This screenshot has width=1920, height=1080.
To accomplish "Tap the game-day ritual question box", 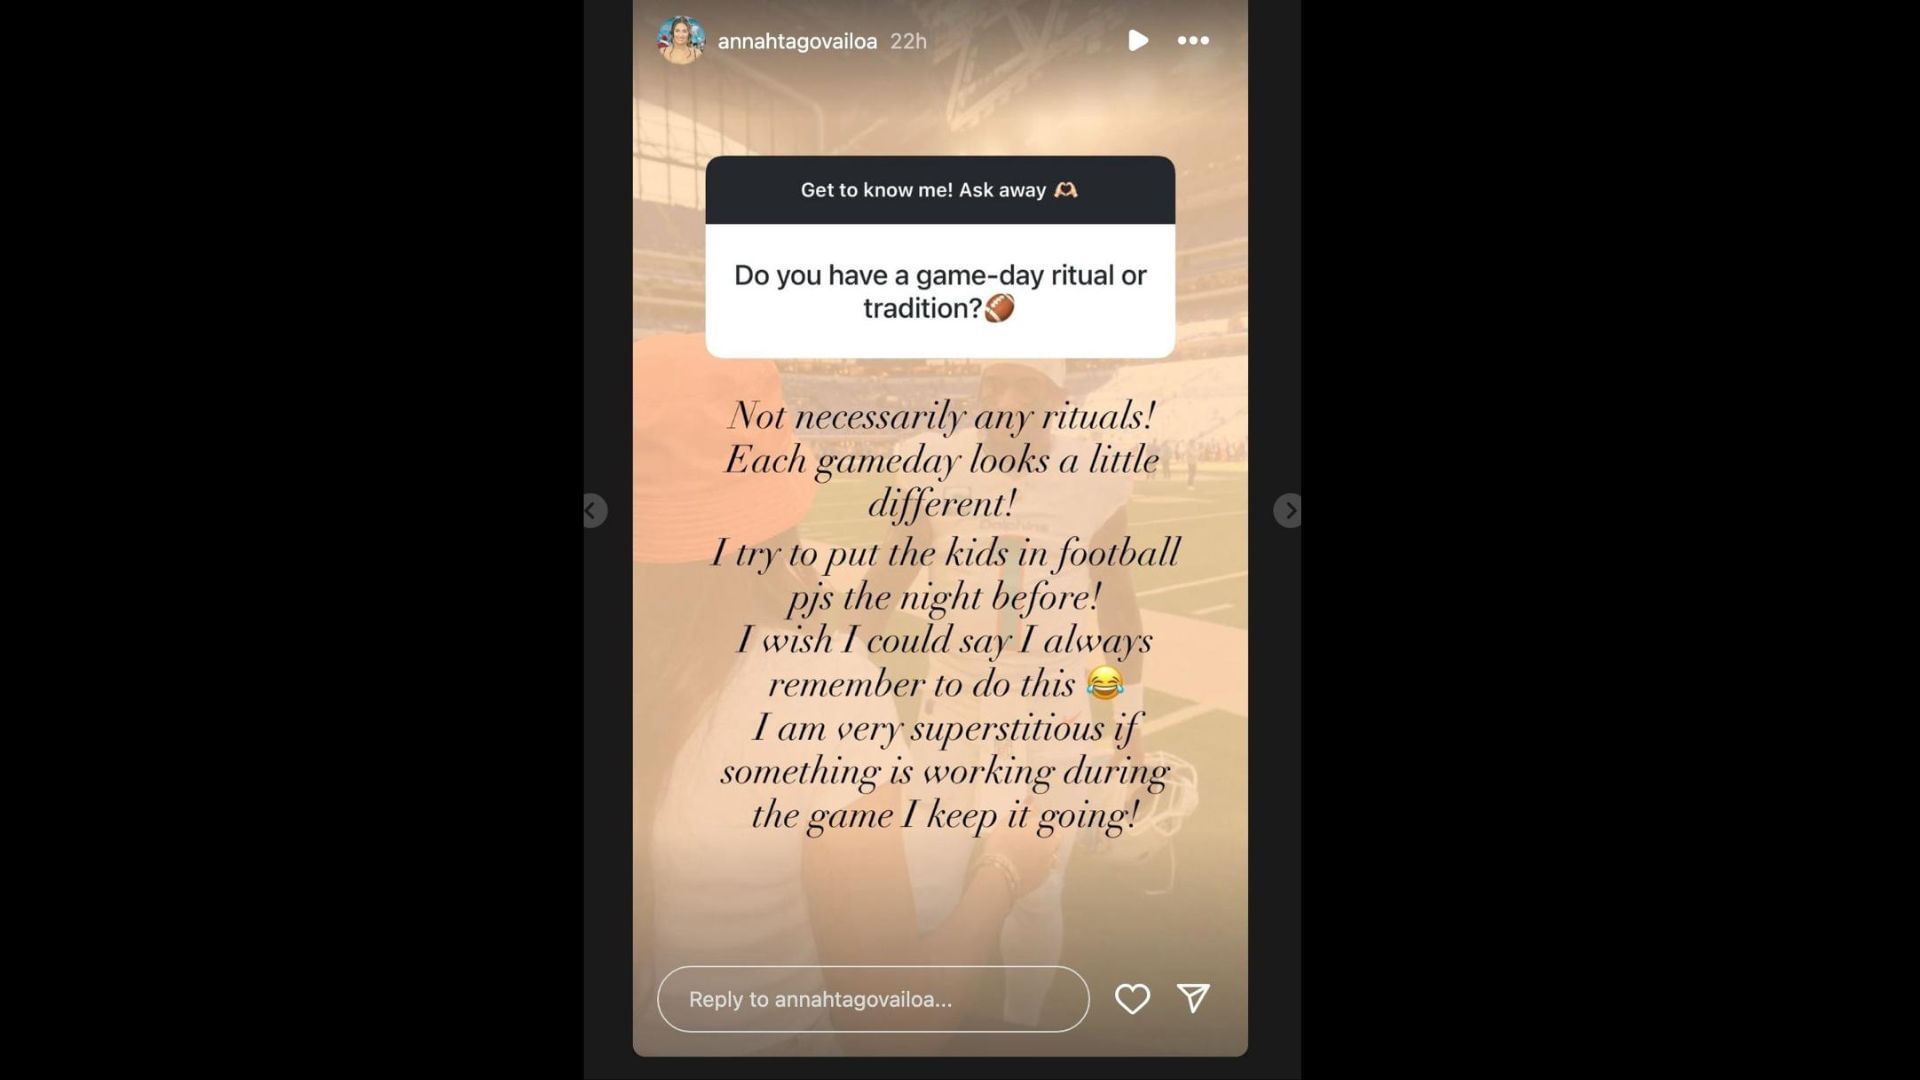I will [940, 291].
